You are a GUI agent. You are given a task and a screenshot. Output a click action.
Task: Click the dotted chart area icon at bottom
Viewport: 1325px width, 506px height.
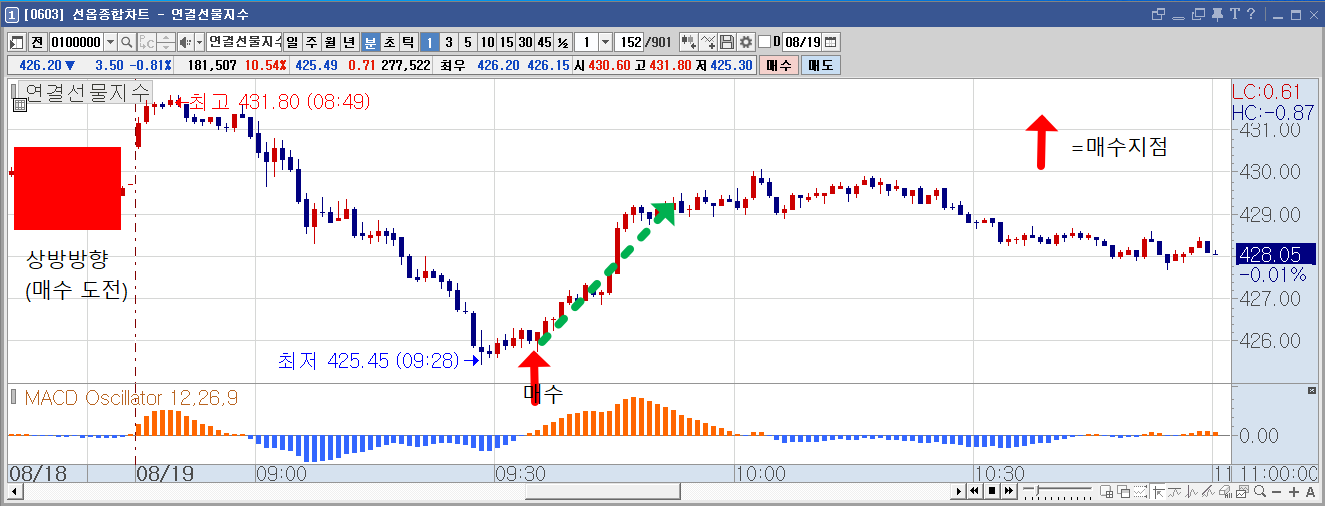(1141, 491)
